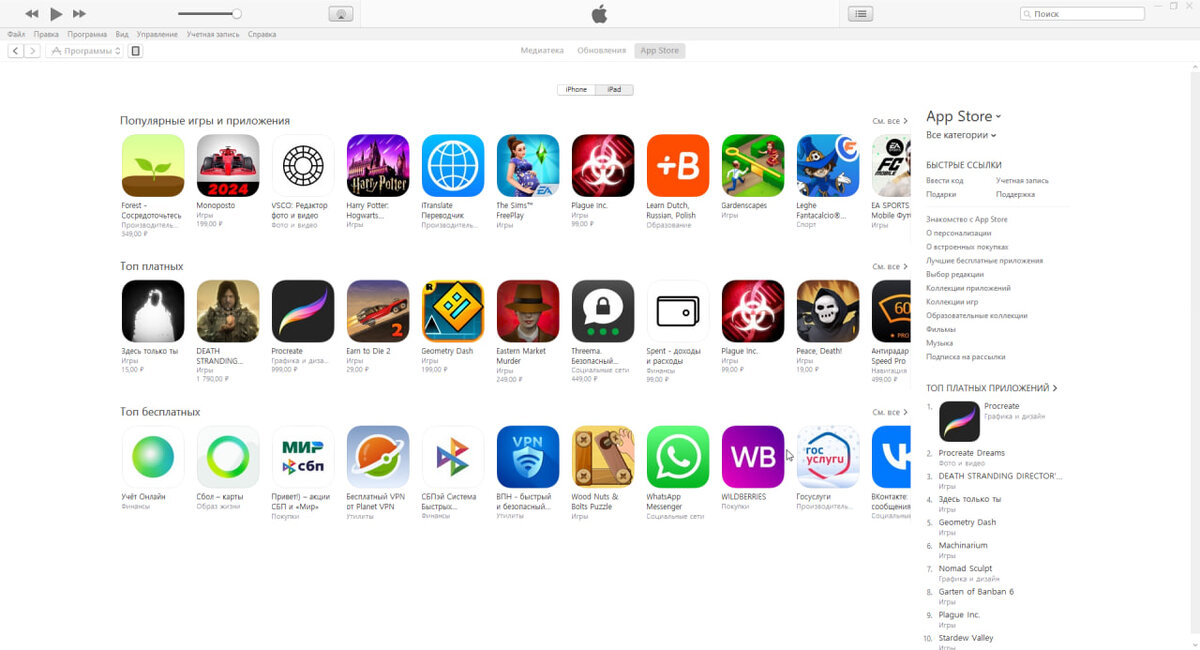Open the WhatsApp Messenger app icon

click(678, 457)
